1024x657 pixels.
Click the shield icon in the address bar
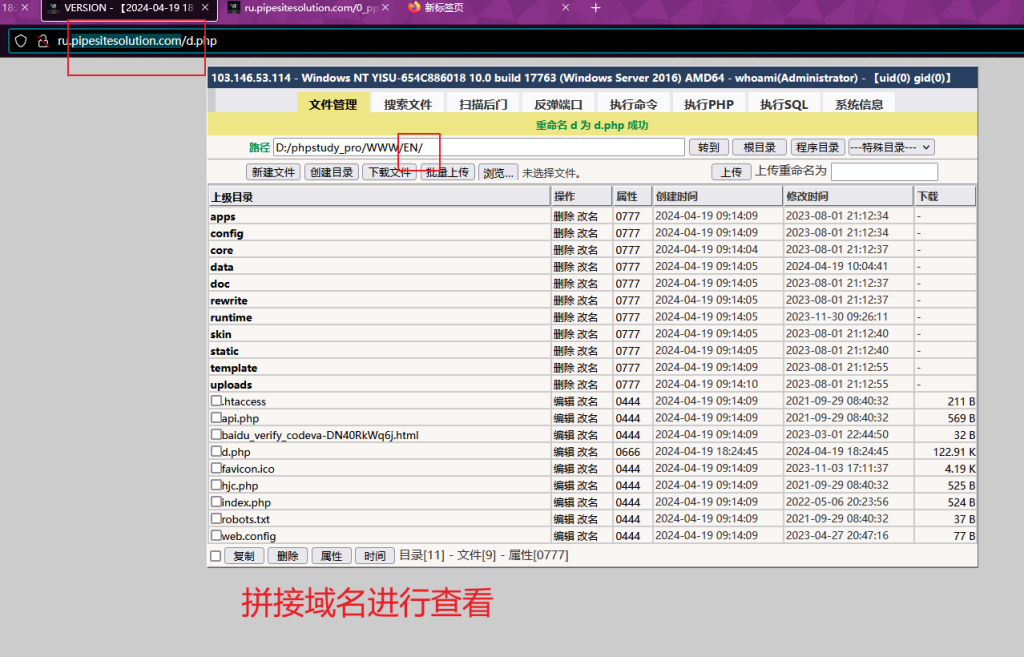click(20, 41)
